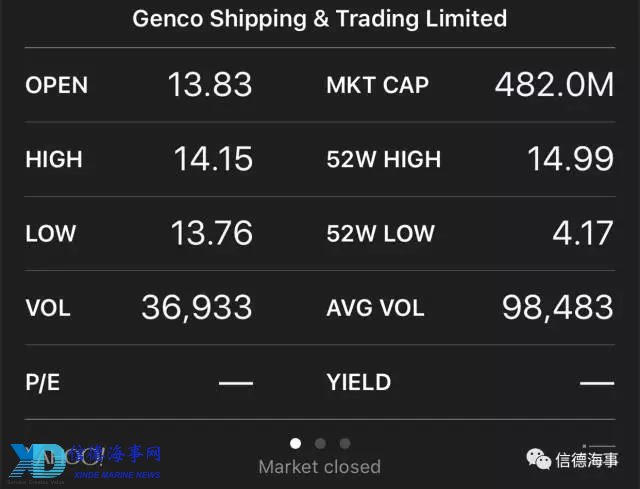
Task: Tap the 52W HIGH 14.99 value
Action: [570, 159]
